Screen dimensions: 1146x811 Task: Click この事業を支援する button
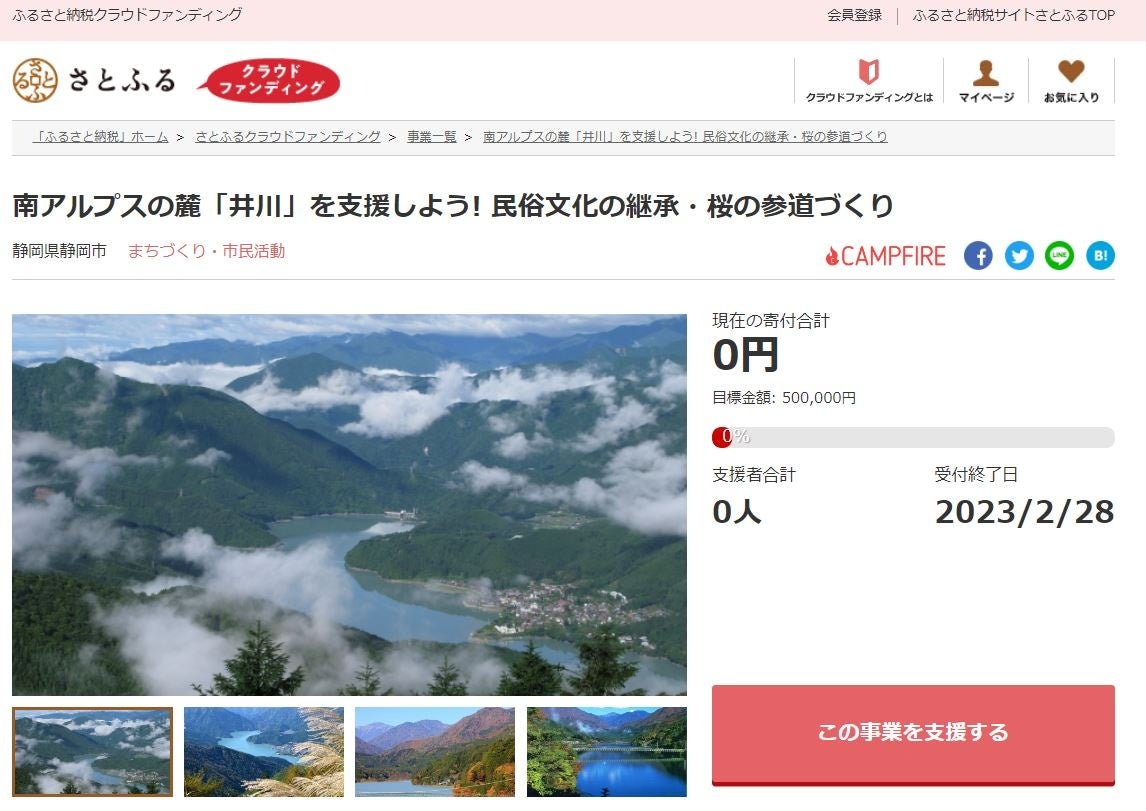pos(913,734)
